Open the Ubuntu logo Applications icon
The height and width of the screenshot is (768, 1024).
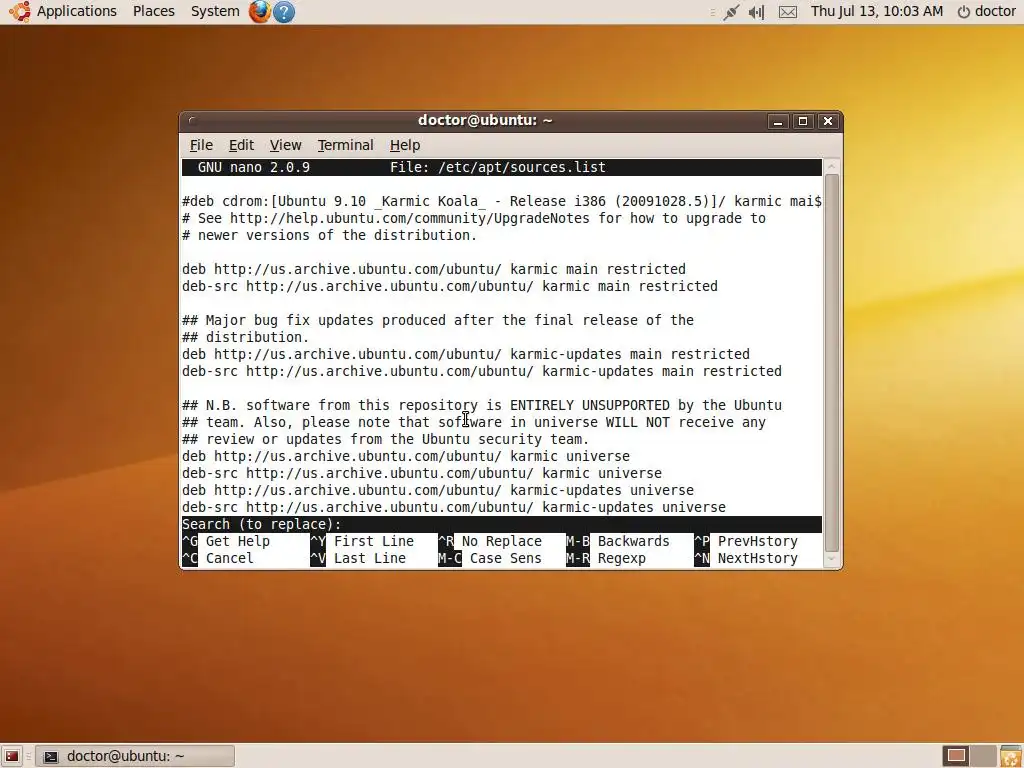[19, 11]
